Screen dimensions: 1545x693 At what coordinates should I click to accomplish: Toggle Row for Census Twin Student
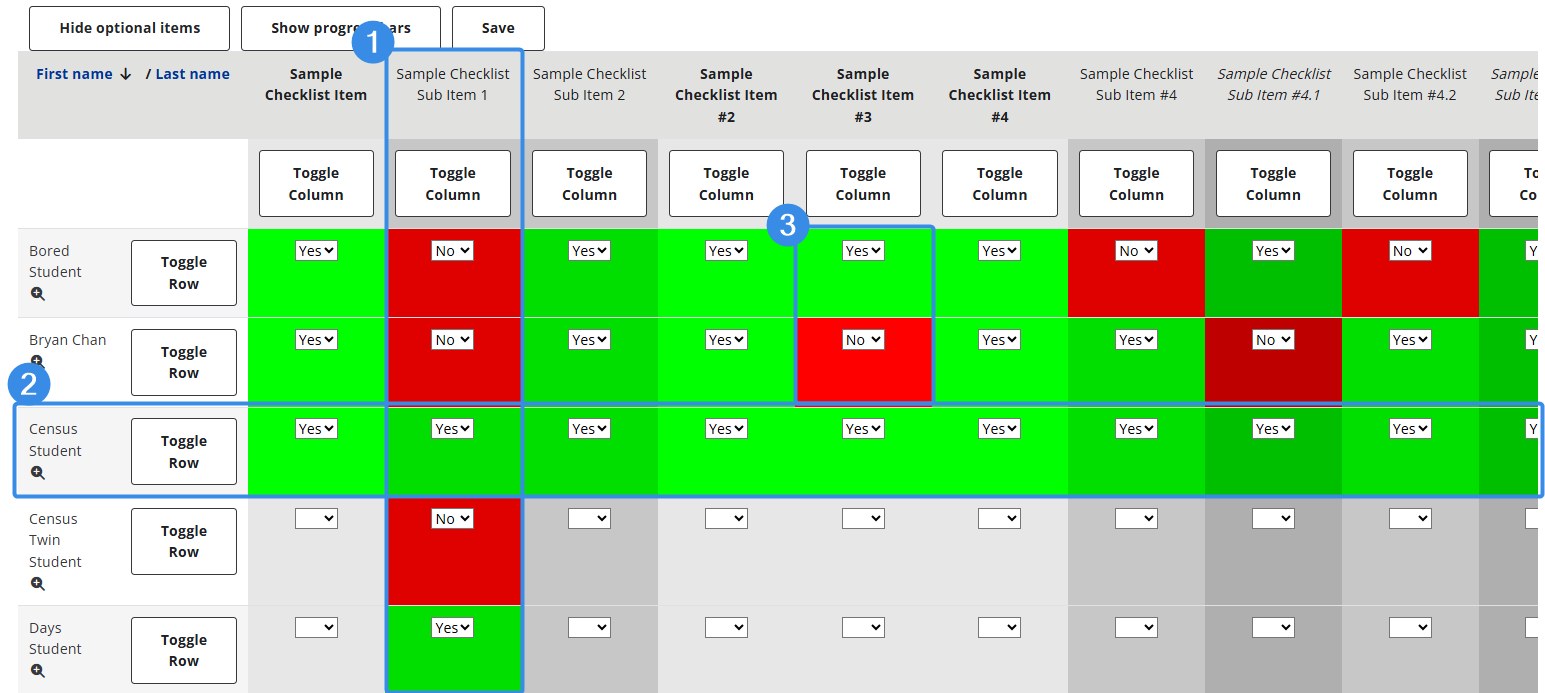coord(184,541)
